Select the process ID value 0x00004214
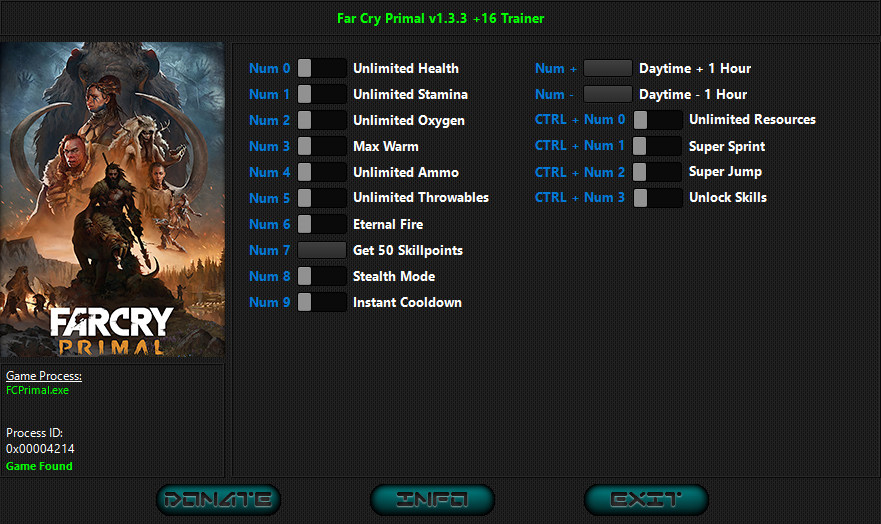 pos(40,449)
